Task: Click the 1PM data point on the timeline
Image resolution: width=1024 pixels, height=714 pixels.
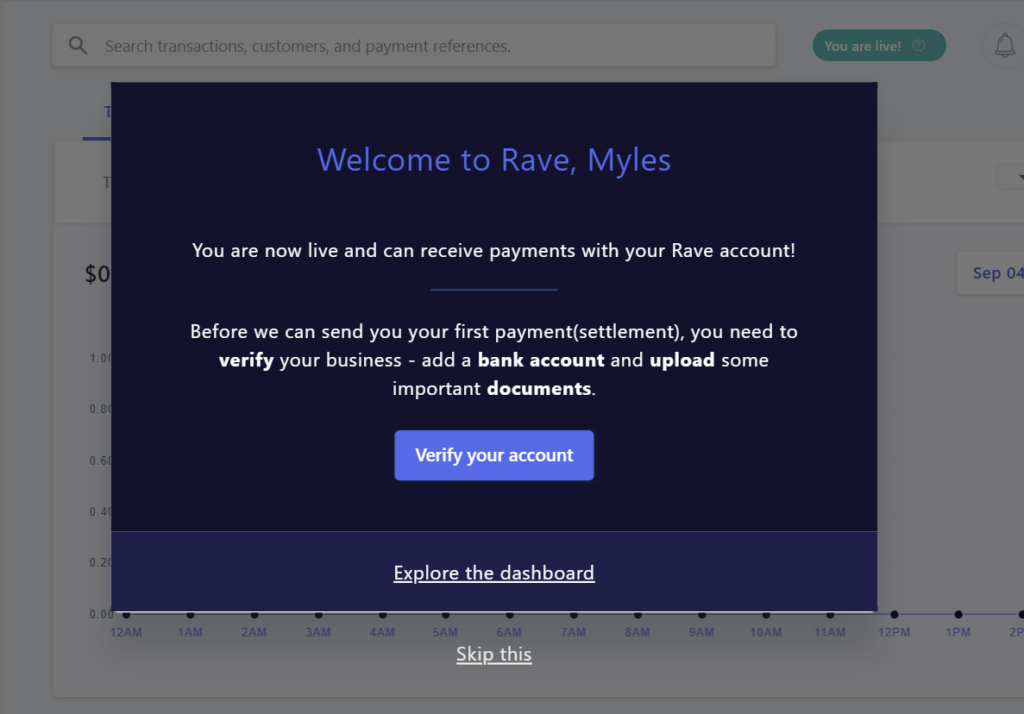Action: 957,614
